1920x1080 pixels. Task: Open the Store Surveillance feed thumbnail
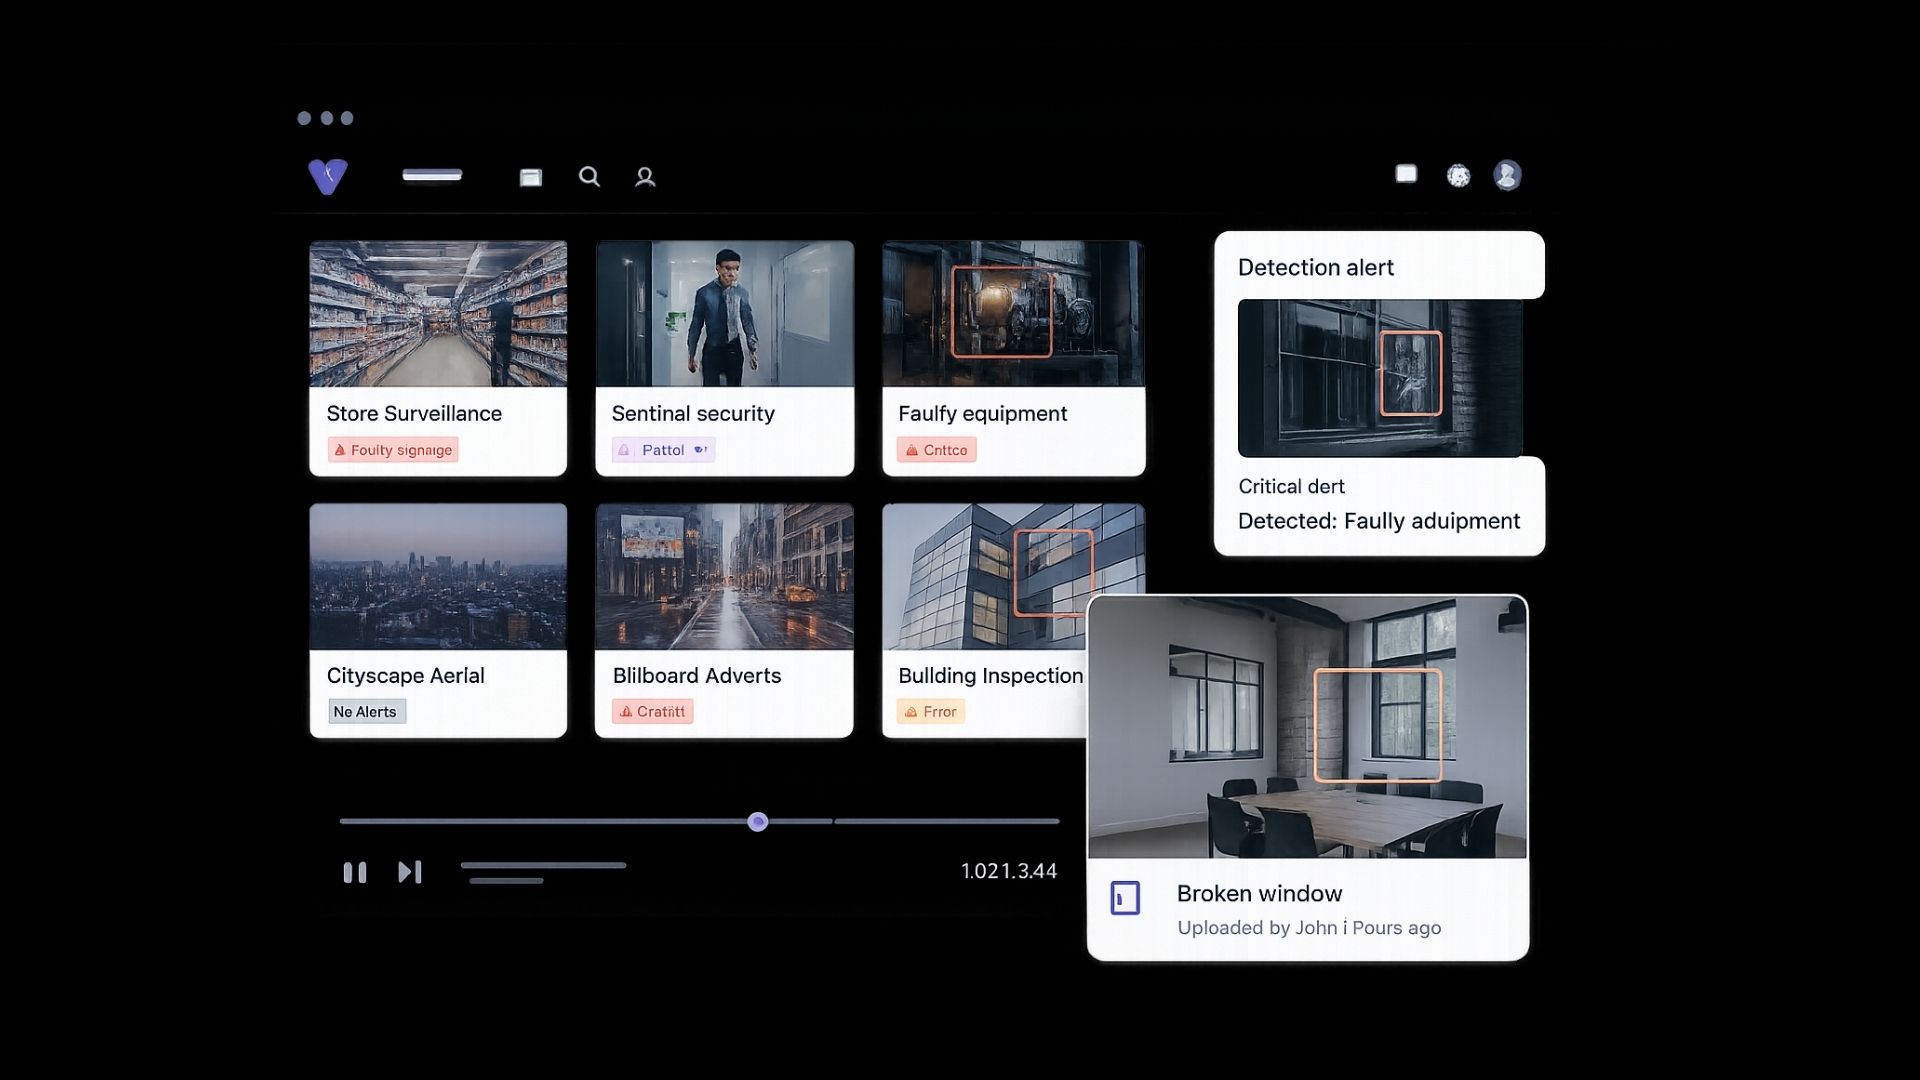pyautogui.click(x=438, y=314)
